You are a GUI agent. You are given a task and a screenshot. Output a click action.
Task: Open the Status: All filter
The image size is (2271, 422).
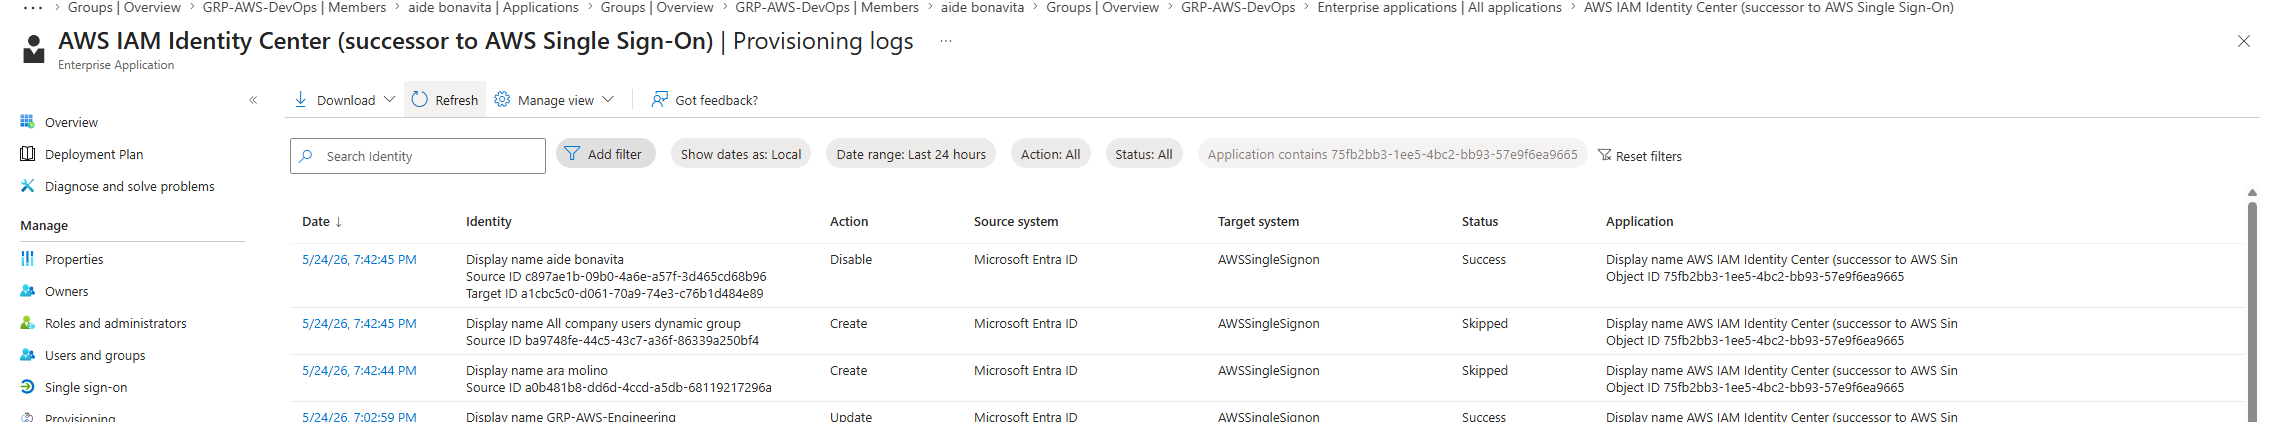coord(1143,154)
